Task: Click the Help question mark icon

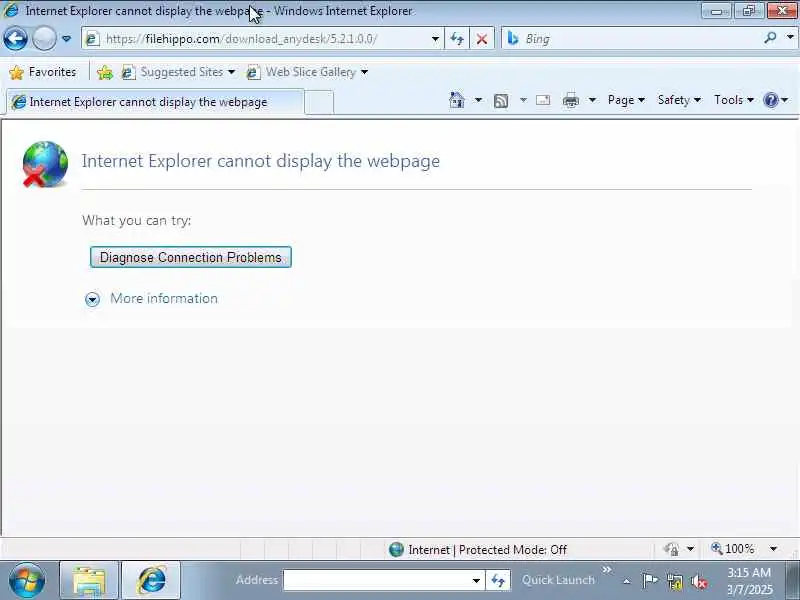Action: pos(770,100)
